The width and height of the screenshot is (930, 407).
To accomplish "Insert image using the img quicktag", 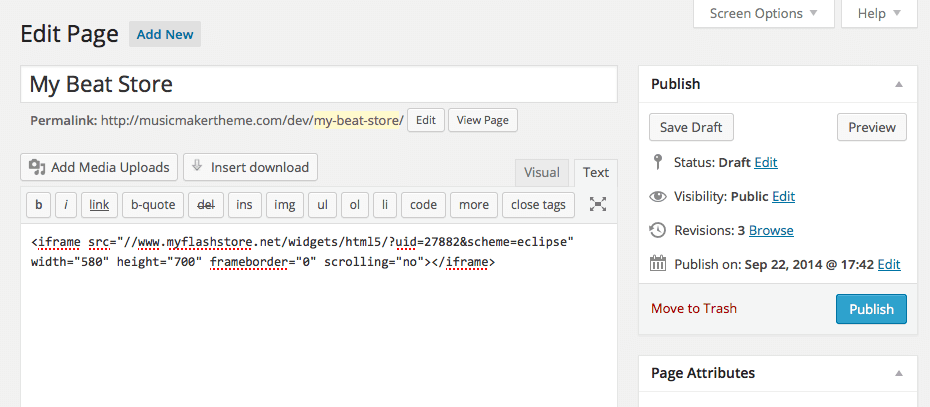I will pos(285,205).
